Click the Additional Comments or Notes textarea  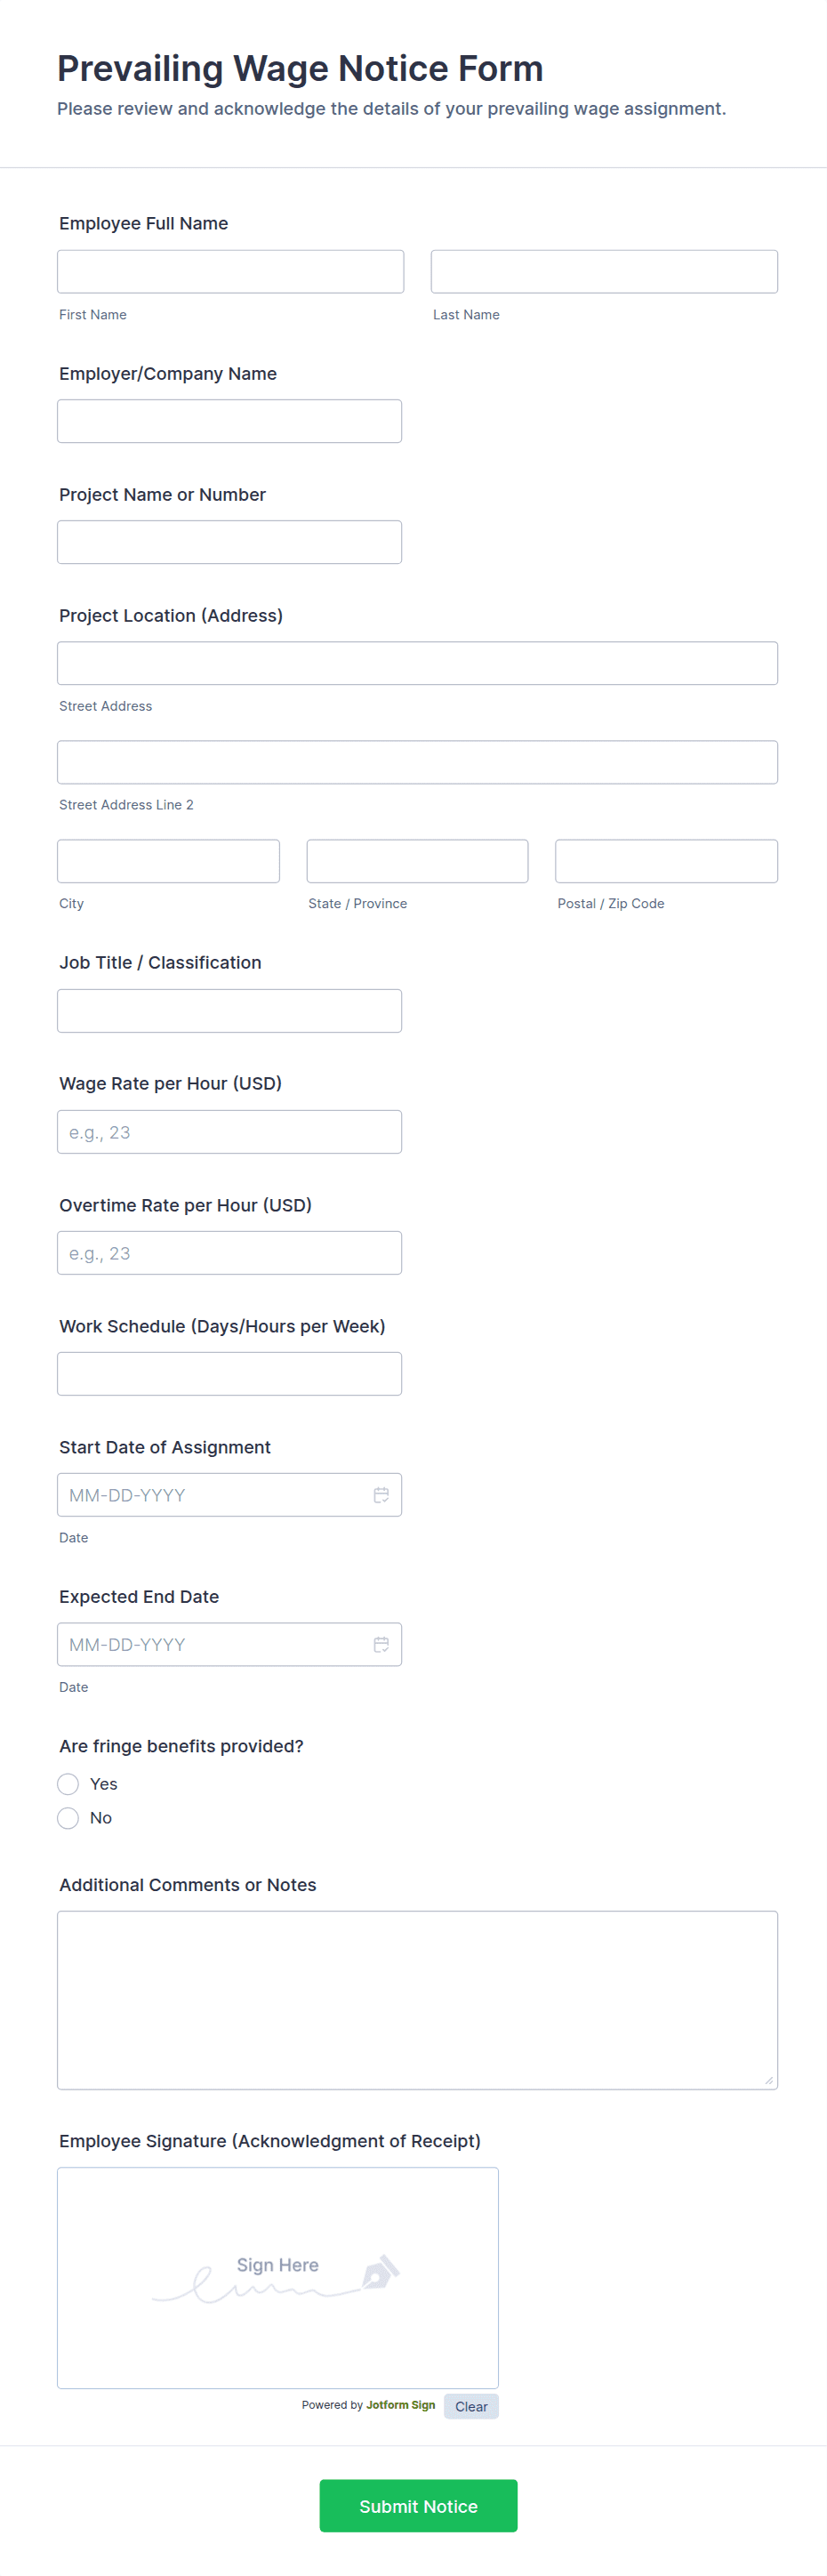tap(417, 2000)
